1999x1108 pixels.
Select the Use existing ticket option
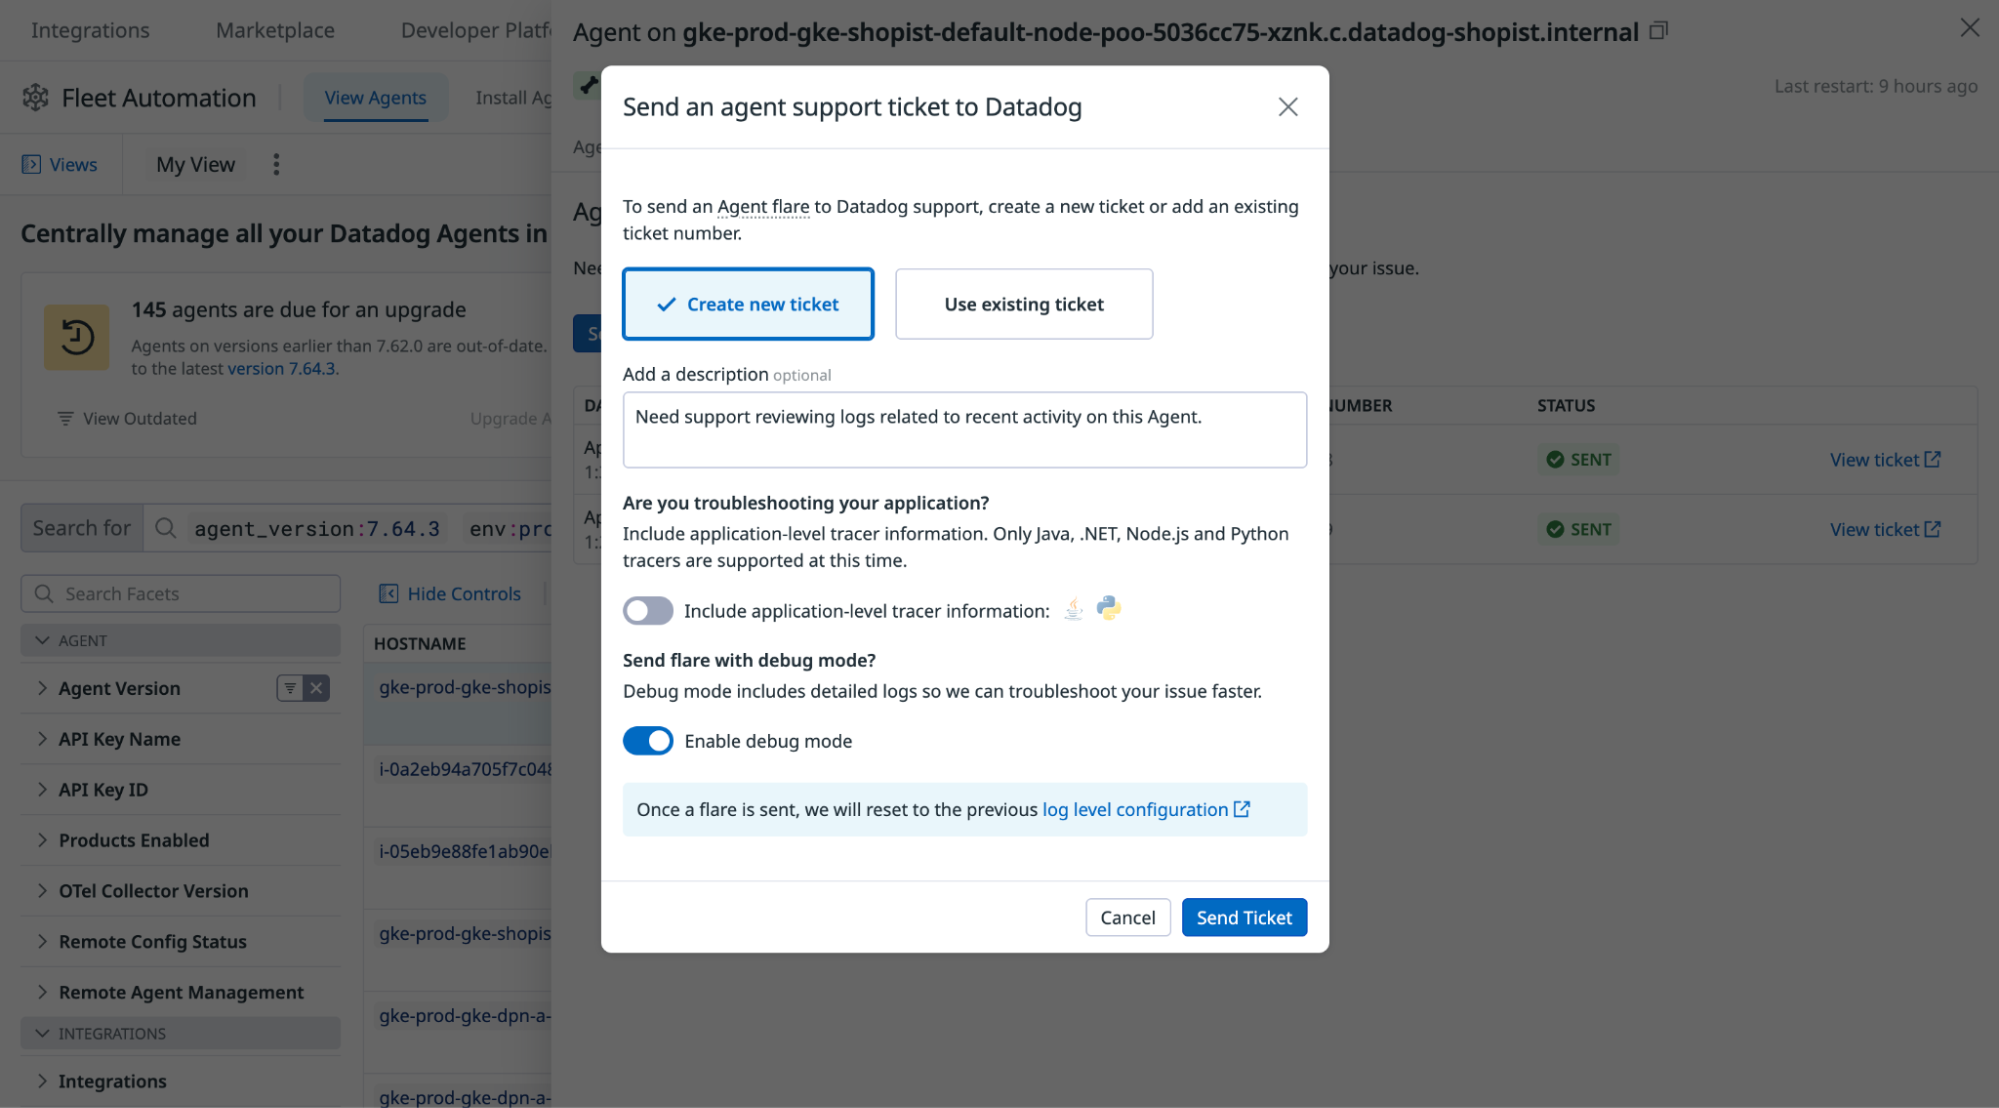click(x=1023, y=304)
